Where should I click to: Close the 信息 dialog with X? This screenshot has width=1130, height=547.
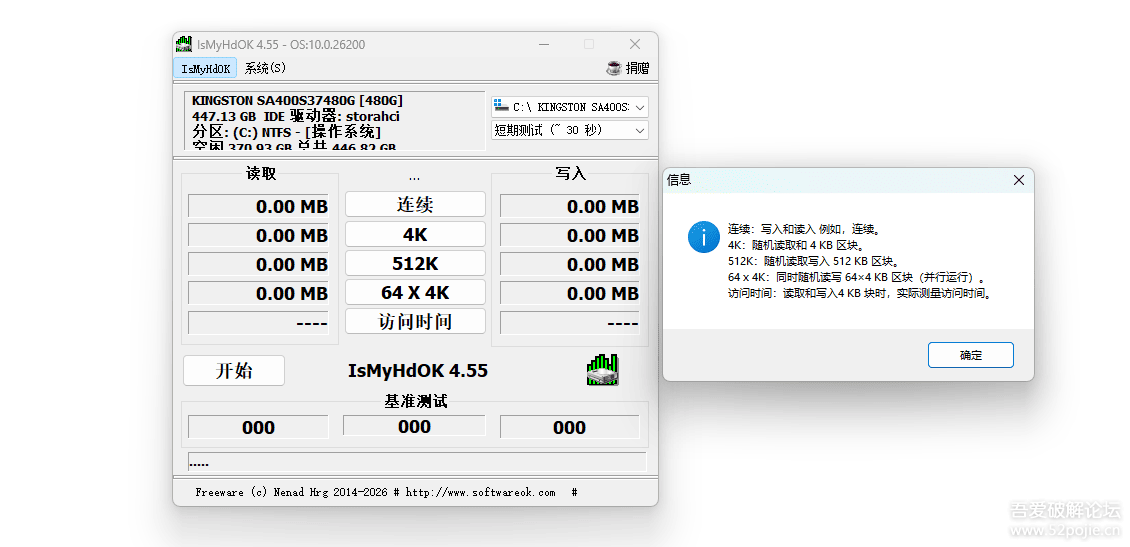[1018, 180]
